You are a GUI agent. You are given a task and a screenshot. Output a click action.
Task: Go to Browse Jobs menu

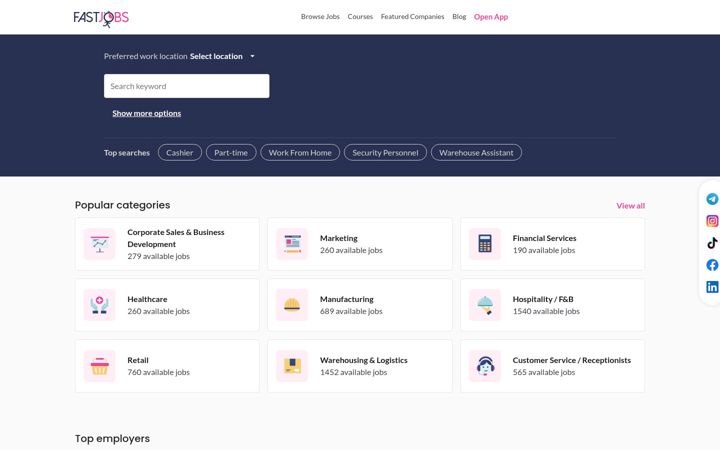(x=320, y=17)
